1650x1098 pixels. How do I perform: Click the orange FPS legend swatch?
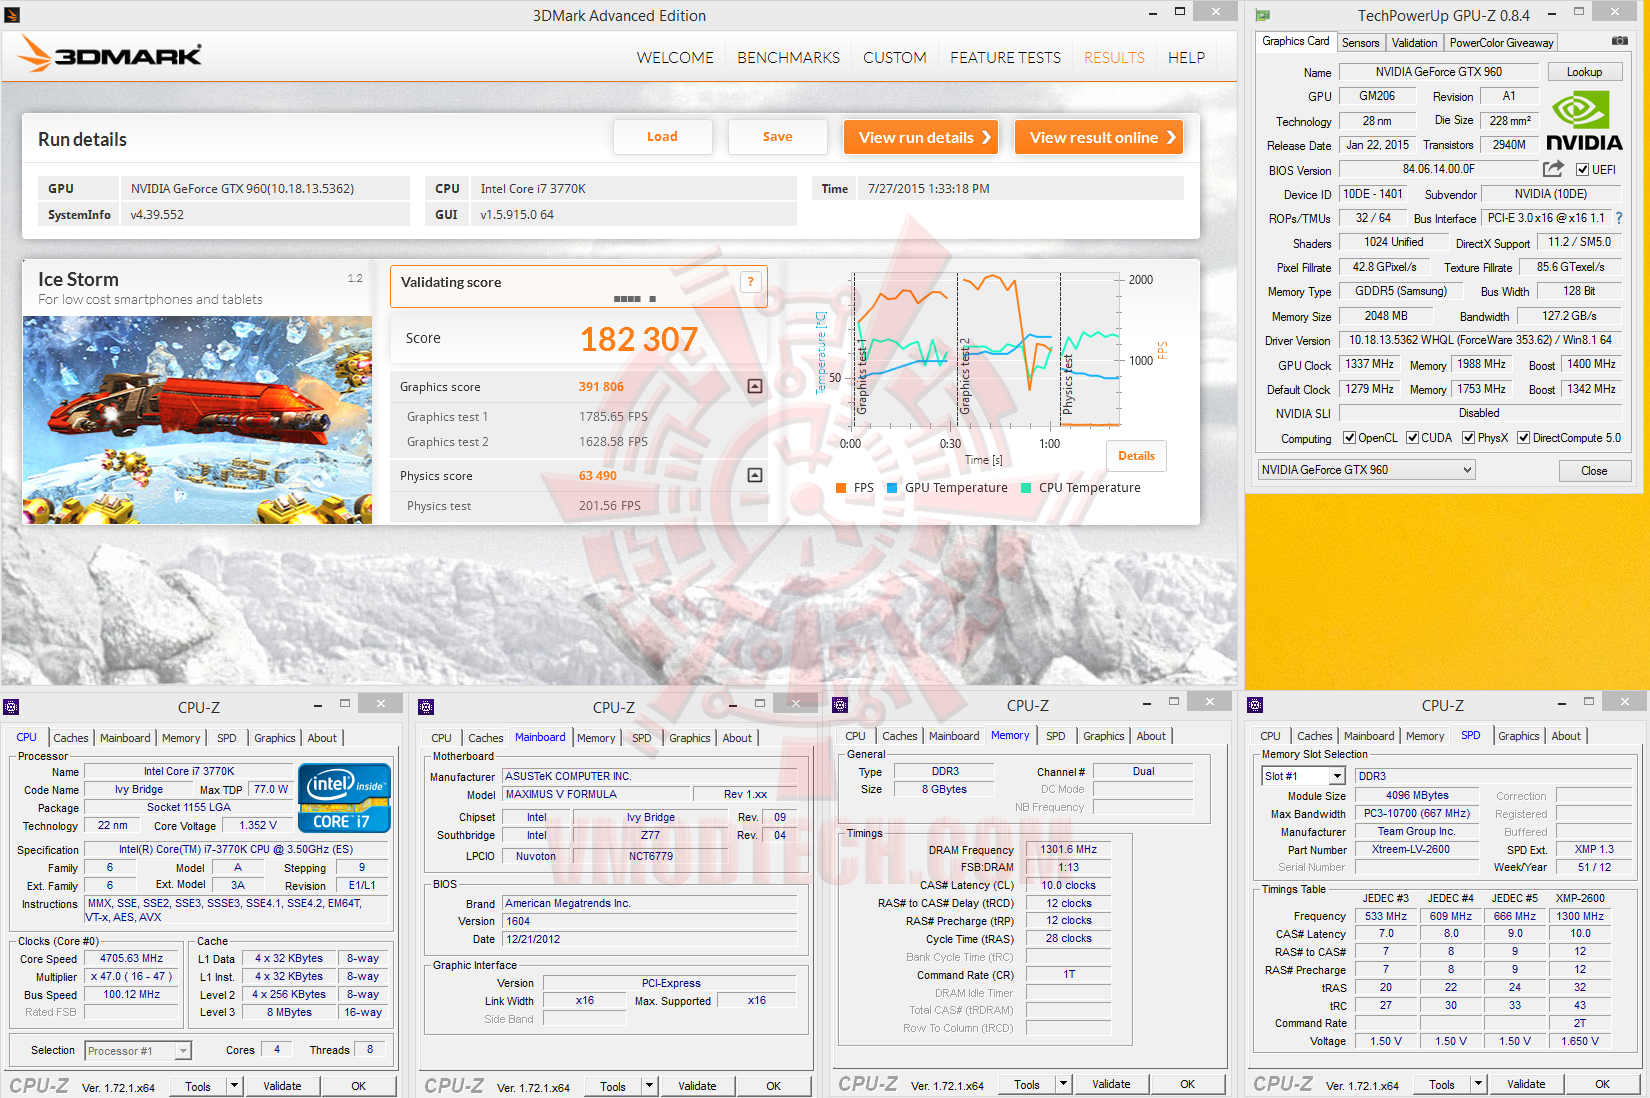click(841, 488)
